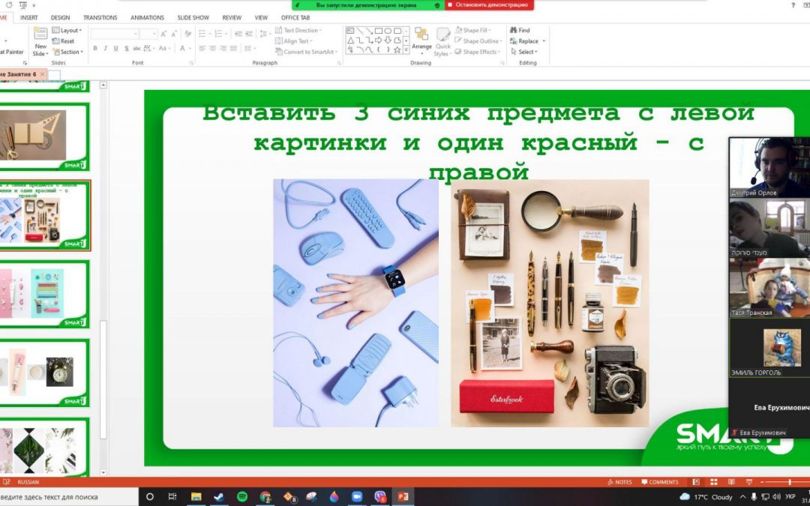Open the SLIDE SHOW ribbon tab
The image size is (810, 506).
coord(193,18)
